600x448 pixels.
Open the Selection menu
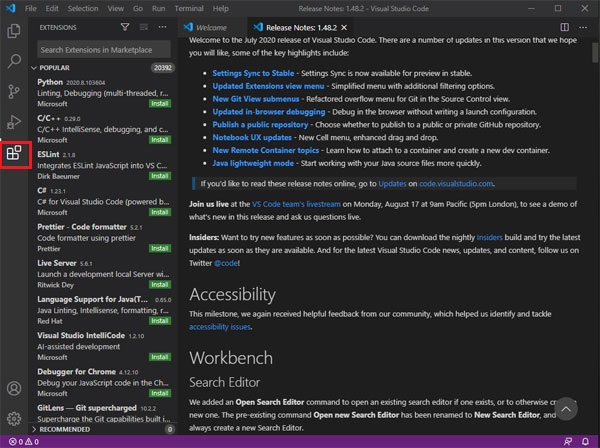[83, 8]
